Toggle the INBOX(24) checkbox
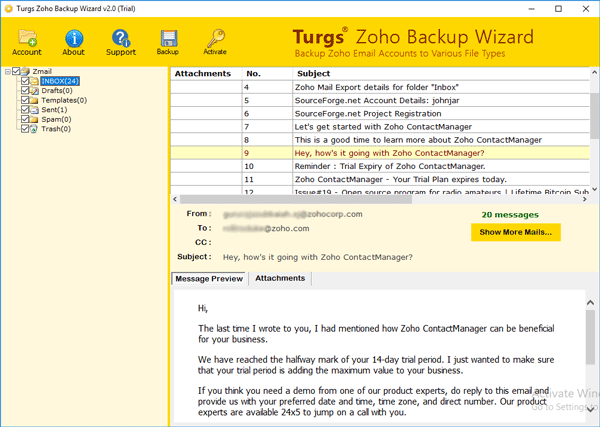The image size is (600, 427). coord(25,81)
